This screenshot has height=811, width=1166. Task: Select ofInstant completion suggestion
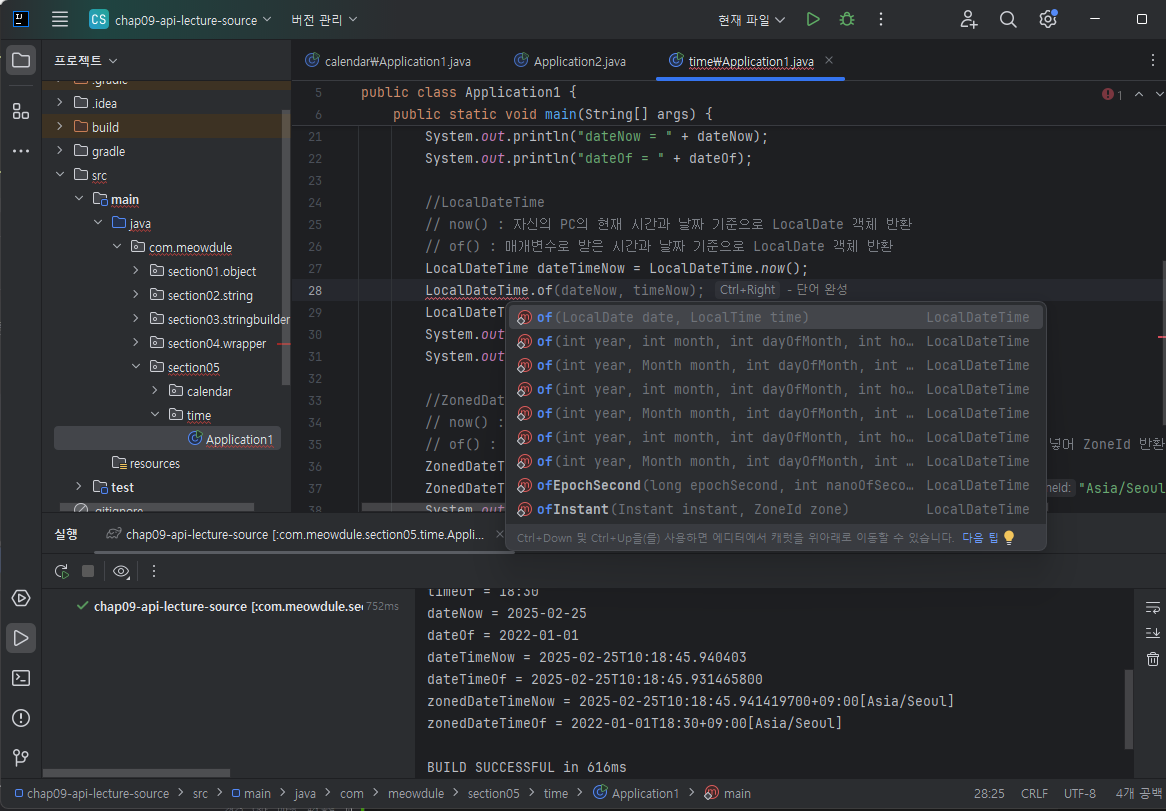775,509
